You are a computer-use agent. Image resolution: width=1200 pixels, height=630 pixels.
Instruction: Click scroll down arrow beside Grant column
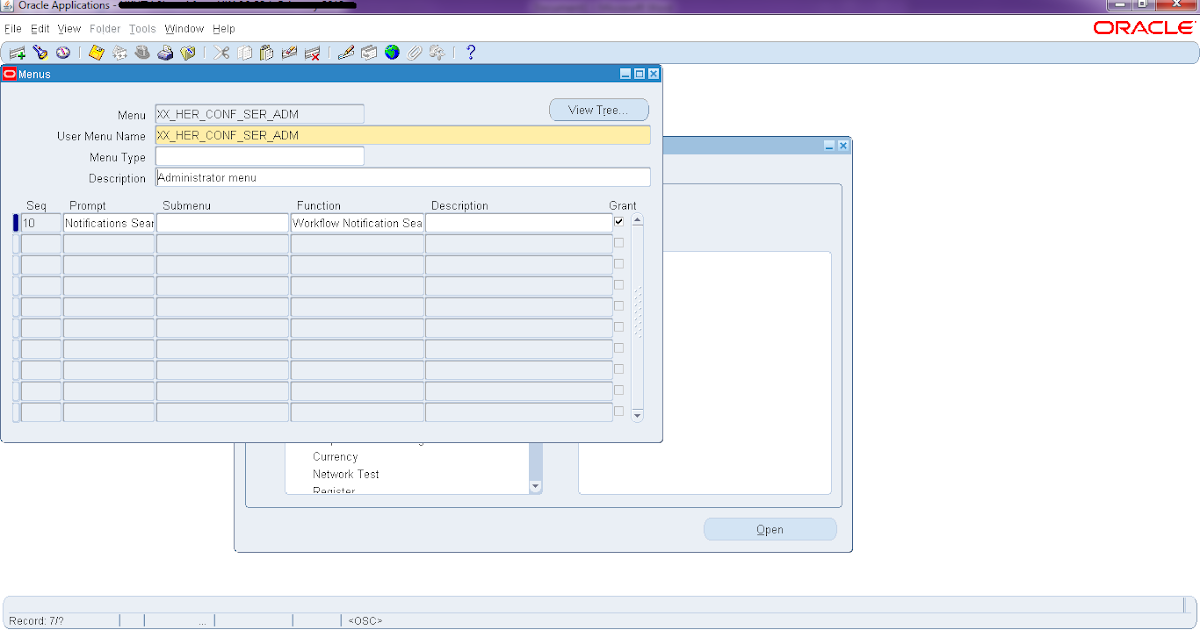coord(637,415)
